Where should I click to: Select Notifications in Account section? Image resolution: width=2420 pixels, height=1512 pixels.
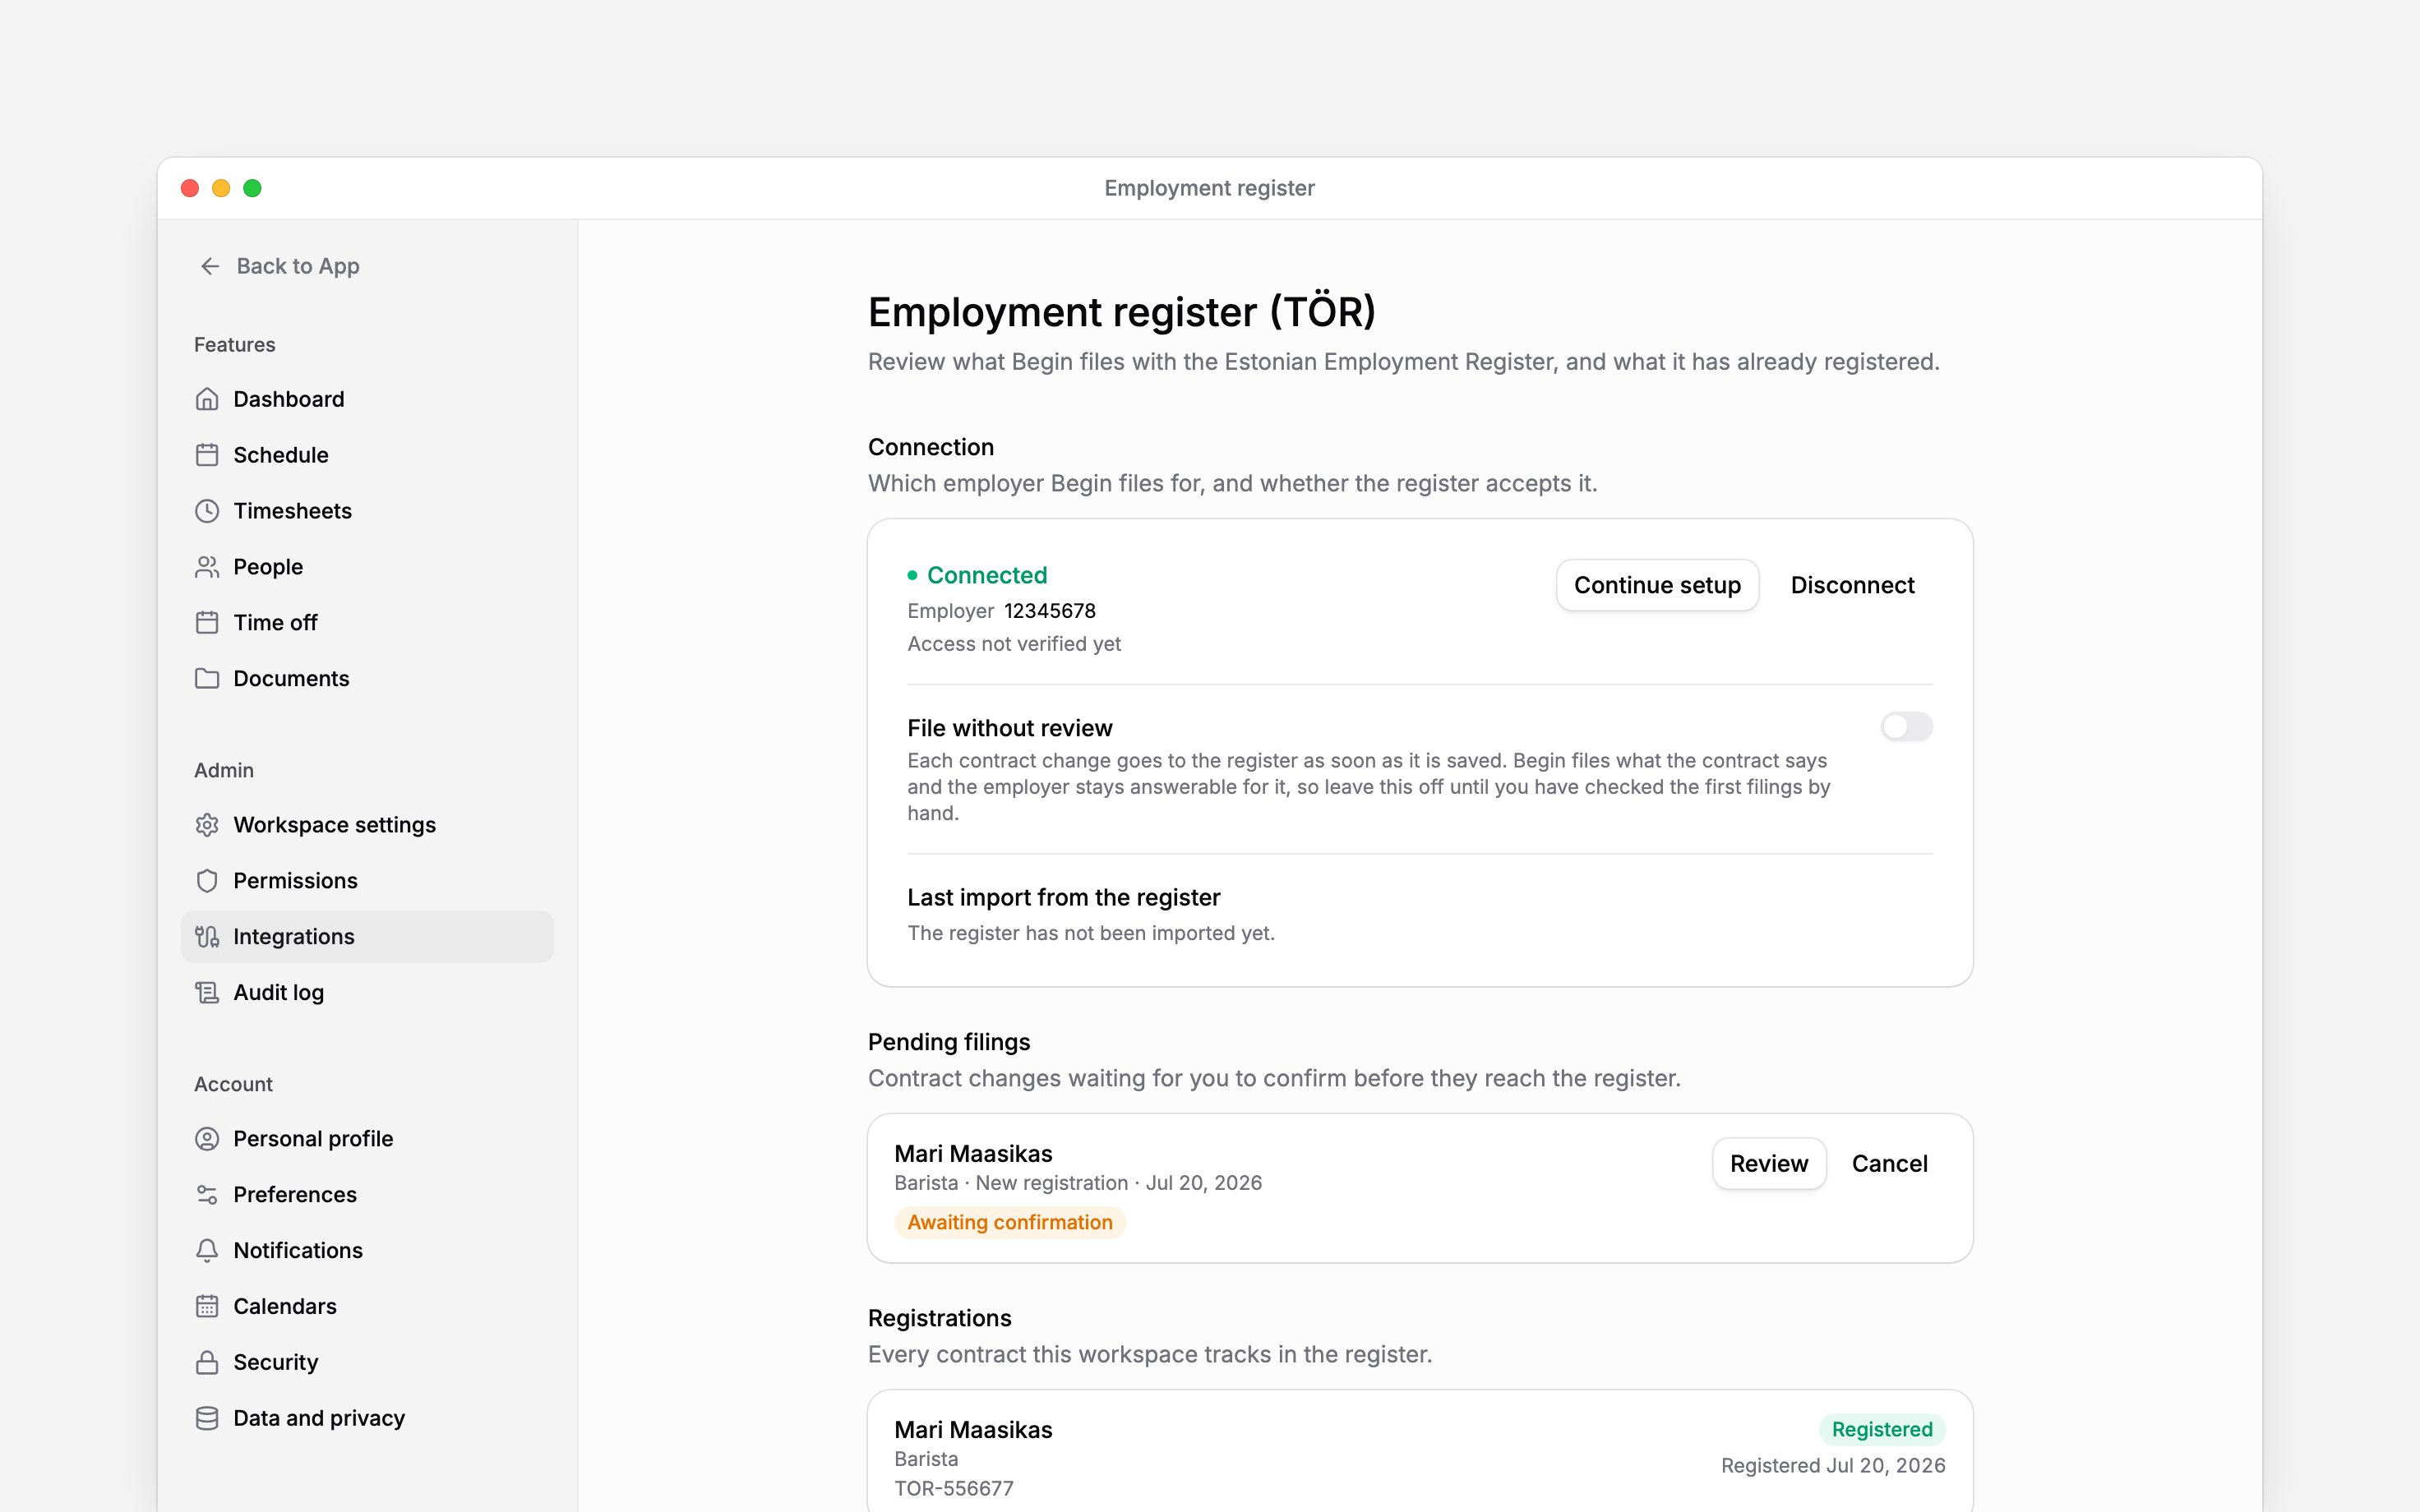pyautogui.click(x=367, y=1251)
